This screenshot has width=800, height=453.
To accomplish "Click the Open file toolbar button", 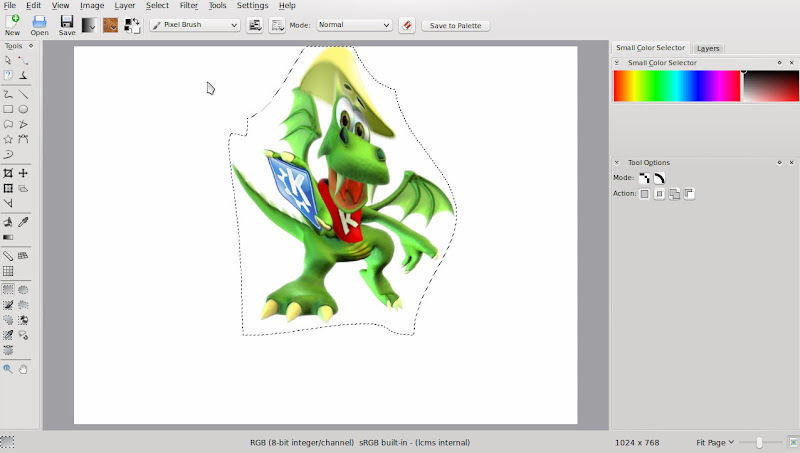I will click(39, 25).
